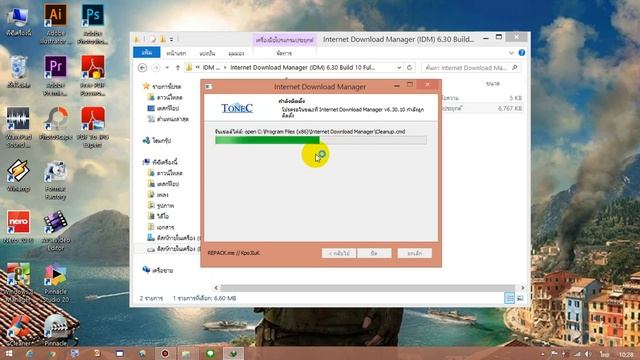The width and height of the screenshot is (640, 360).
Task: Open Adobe Photoshop desktop shortcut
Action: [x=92, y=23]
